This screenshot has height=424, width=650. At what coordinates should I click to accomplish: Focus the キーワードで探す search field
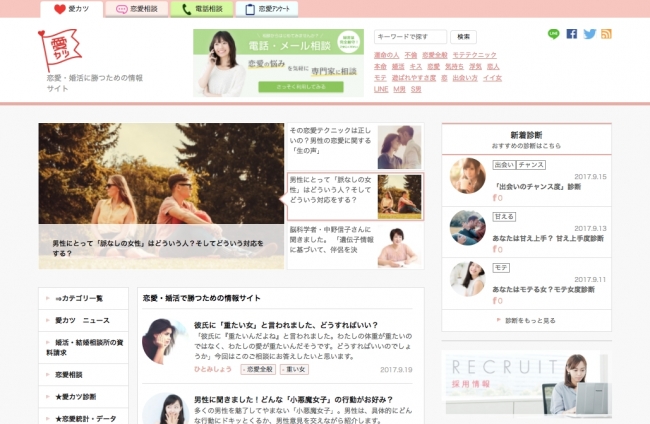410,36
